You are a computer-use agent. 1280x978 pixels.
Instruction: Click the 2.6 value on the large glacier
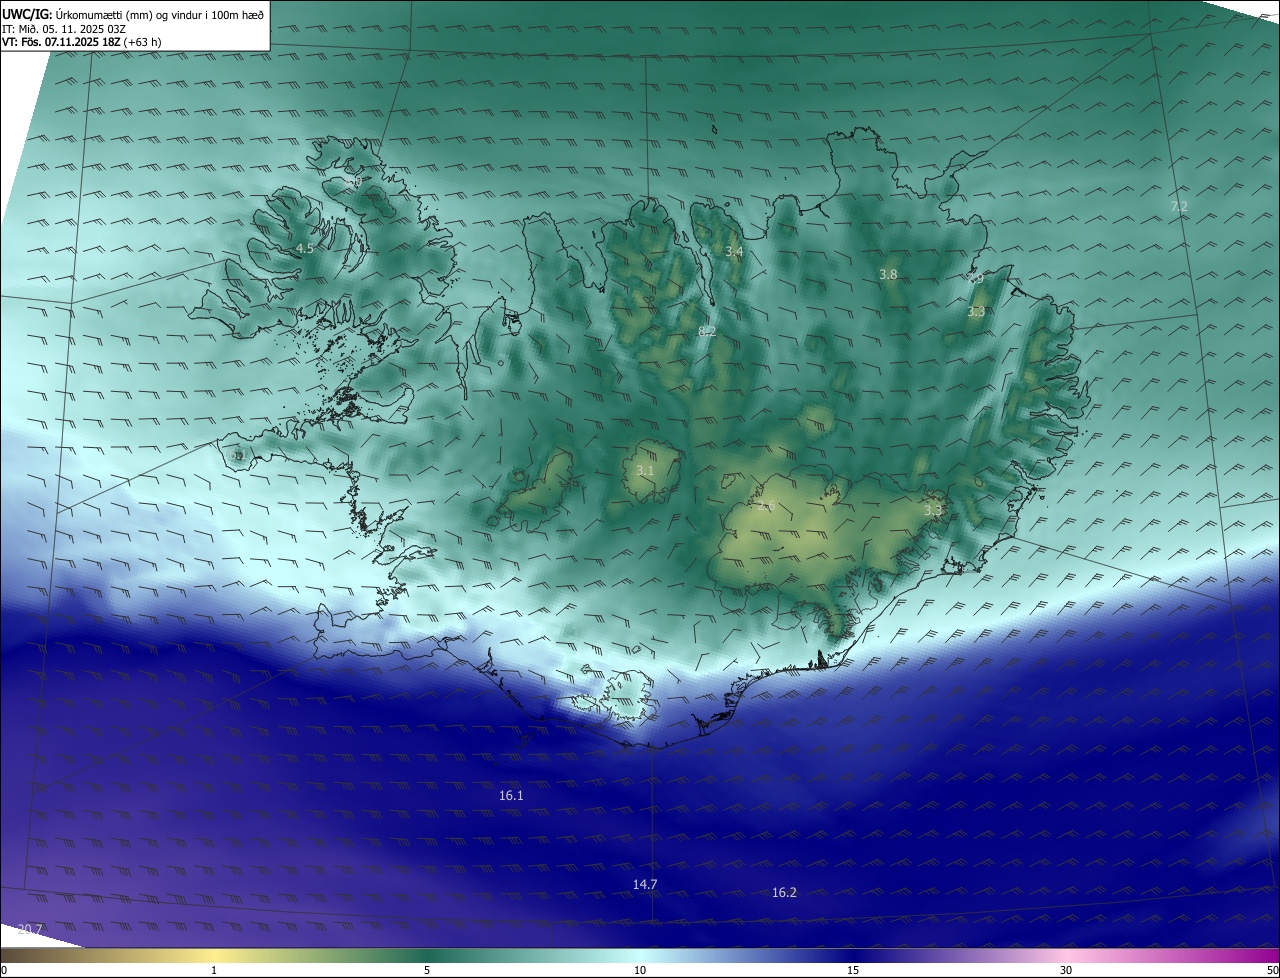click(766, 506)
